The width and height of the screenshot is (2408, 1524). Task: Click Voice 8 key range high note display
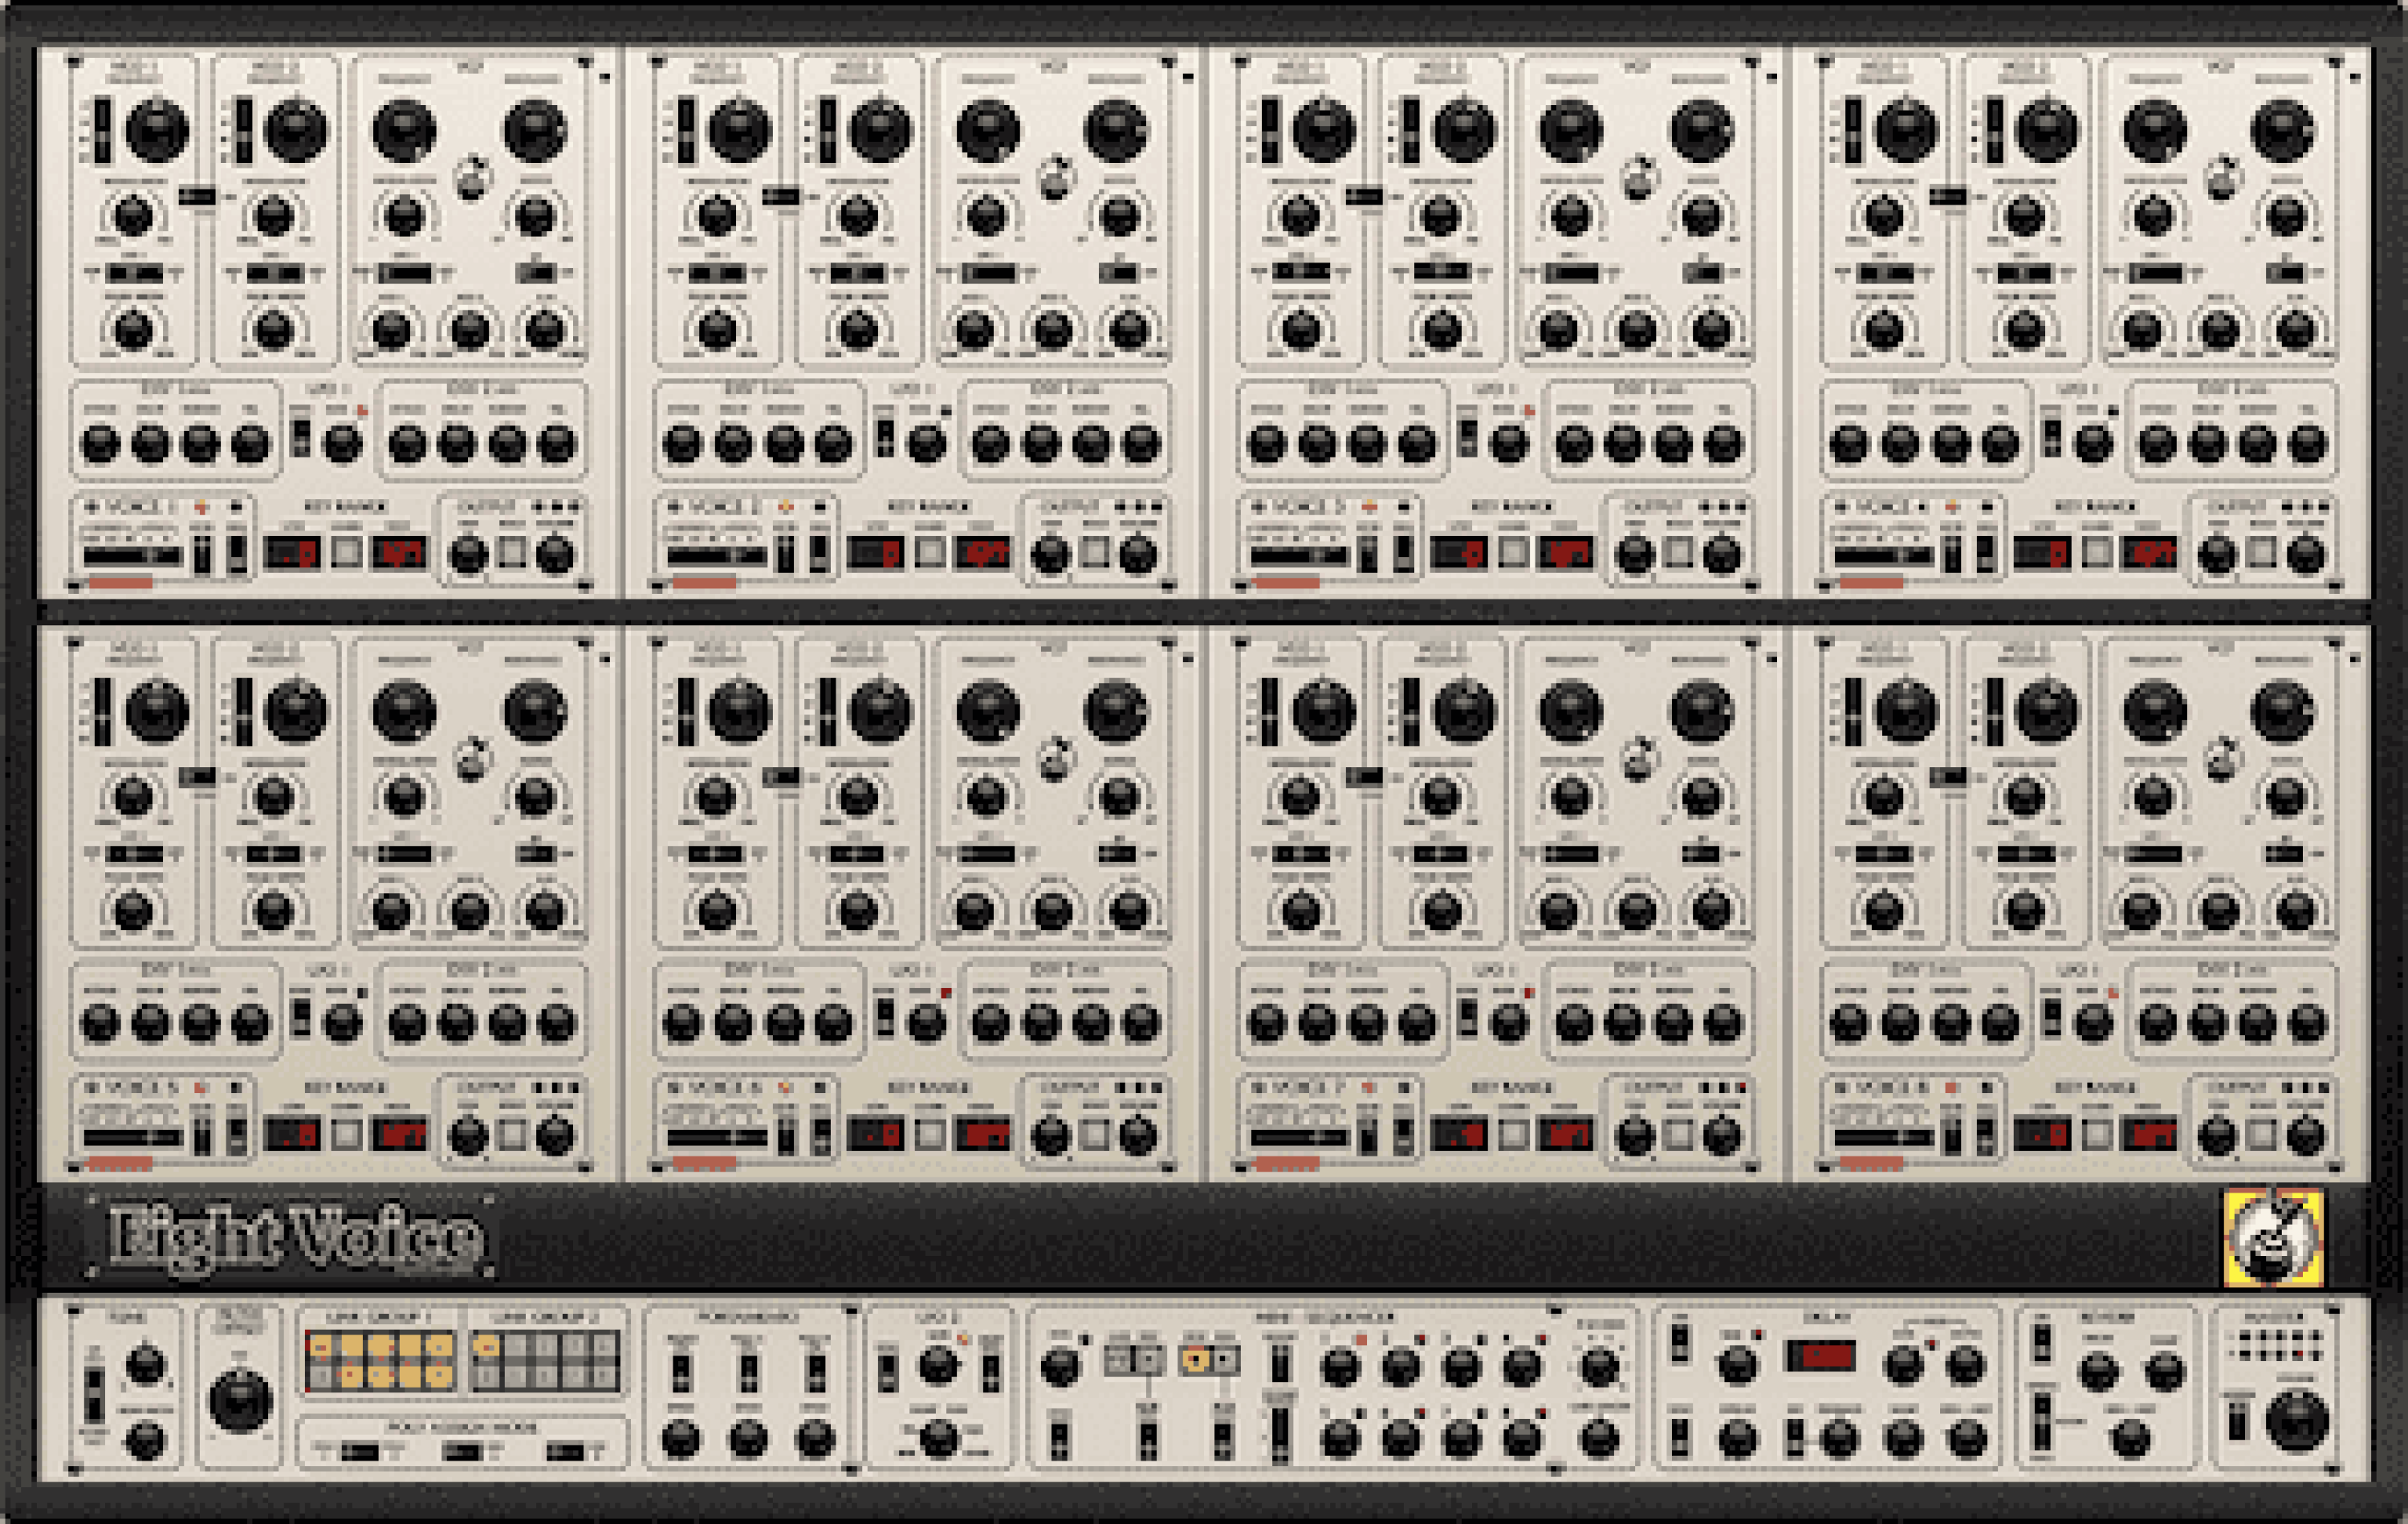2149,1134
